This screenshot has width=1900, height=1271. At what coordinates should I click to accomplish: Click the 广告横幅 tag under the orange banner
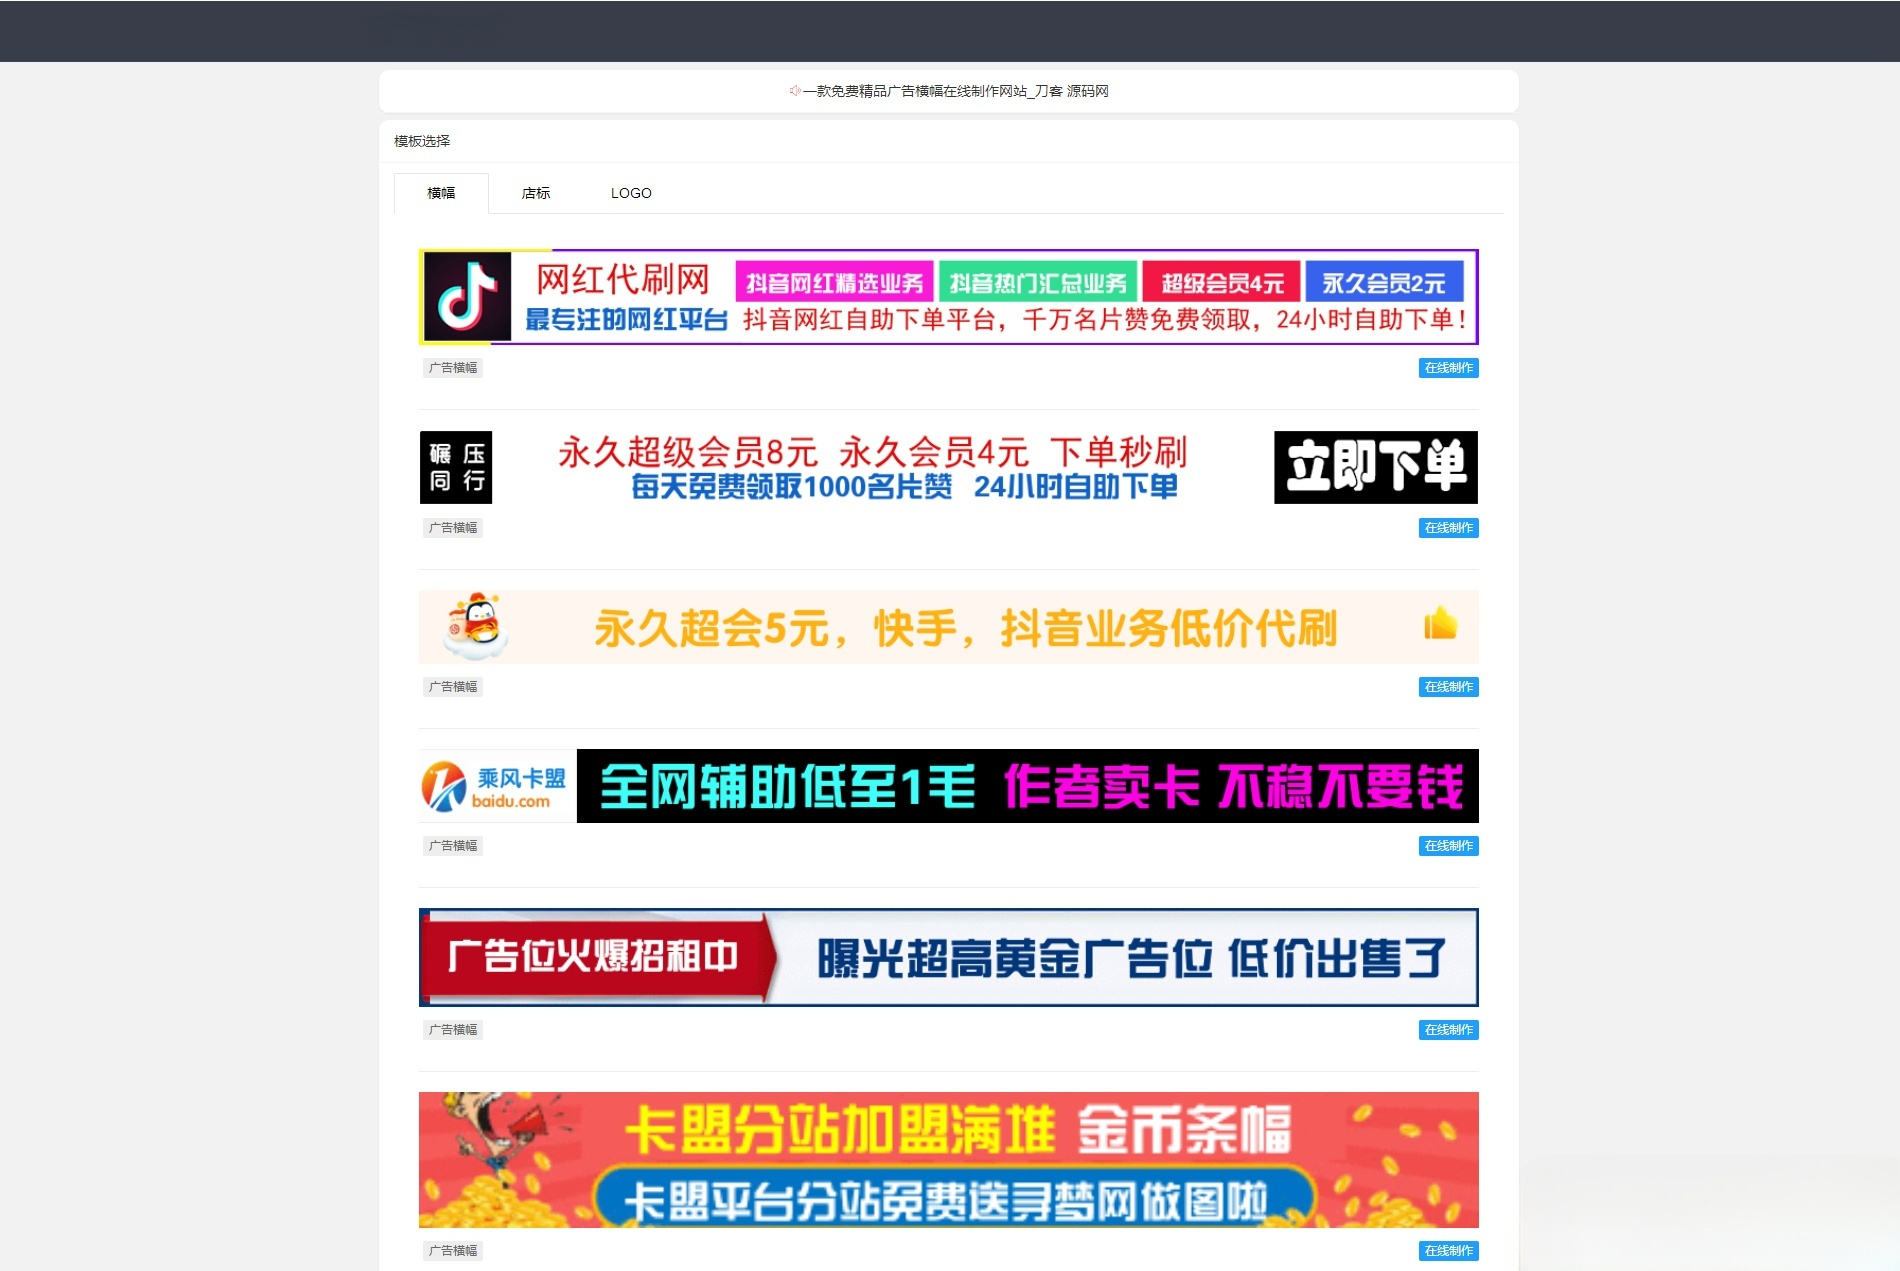coord(452,687)
